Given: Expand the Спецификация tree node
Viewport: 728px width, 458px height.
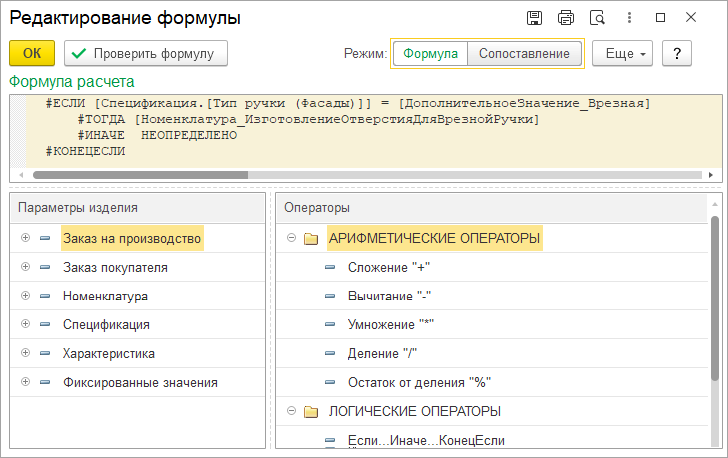Looking at the screenshot, I should click(x=25, y=324).
